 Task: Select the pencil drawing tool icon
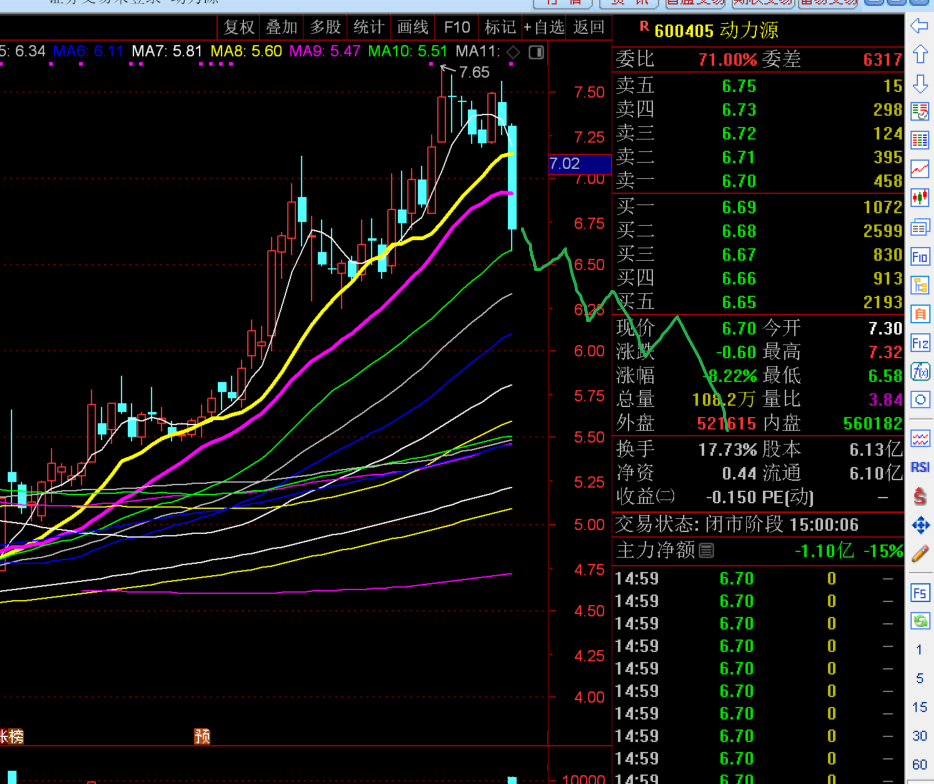pyautogui.click(x=920, y=553)
